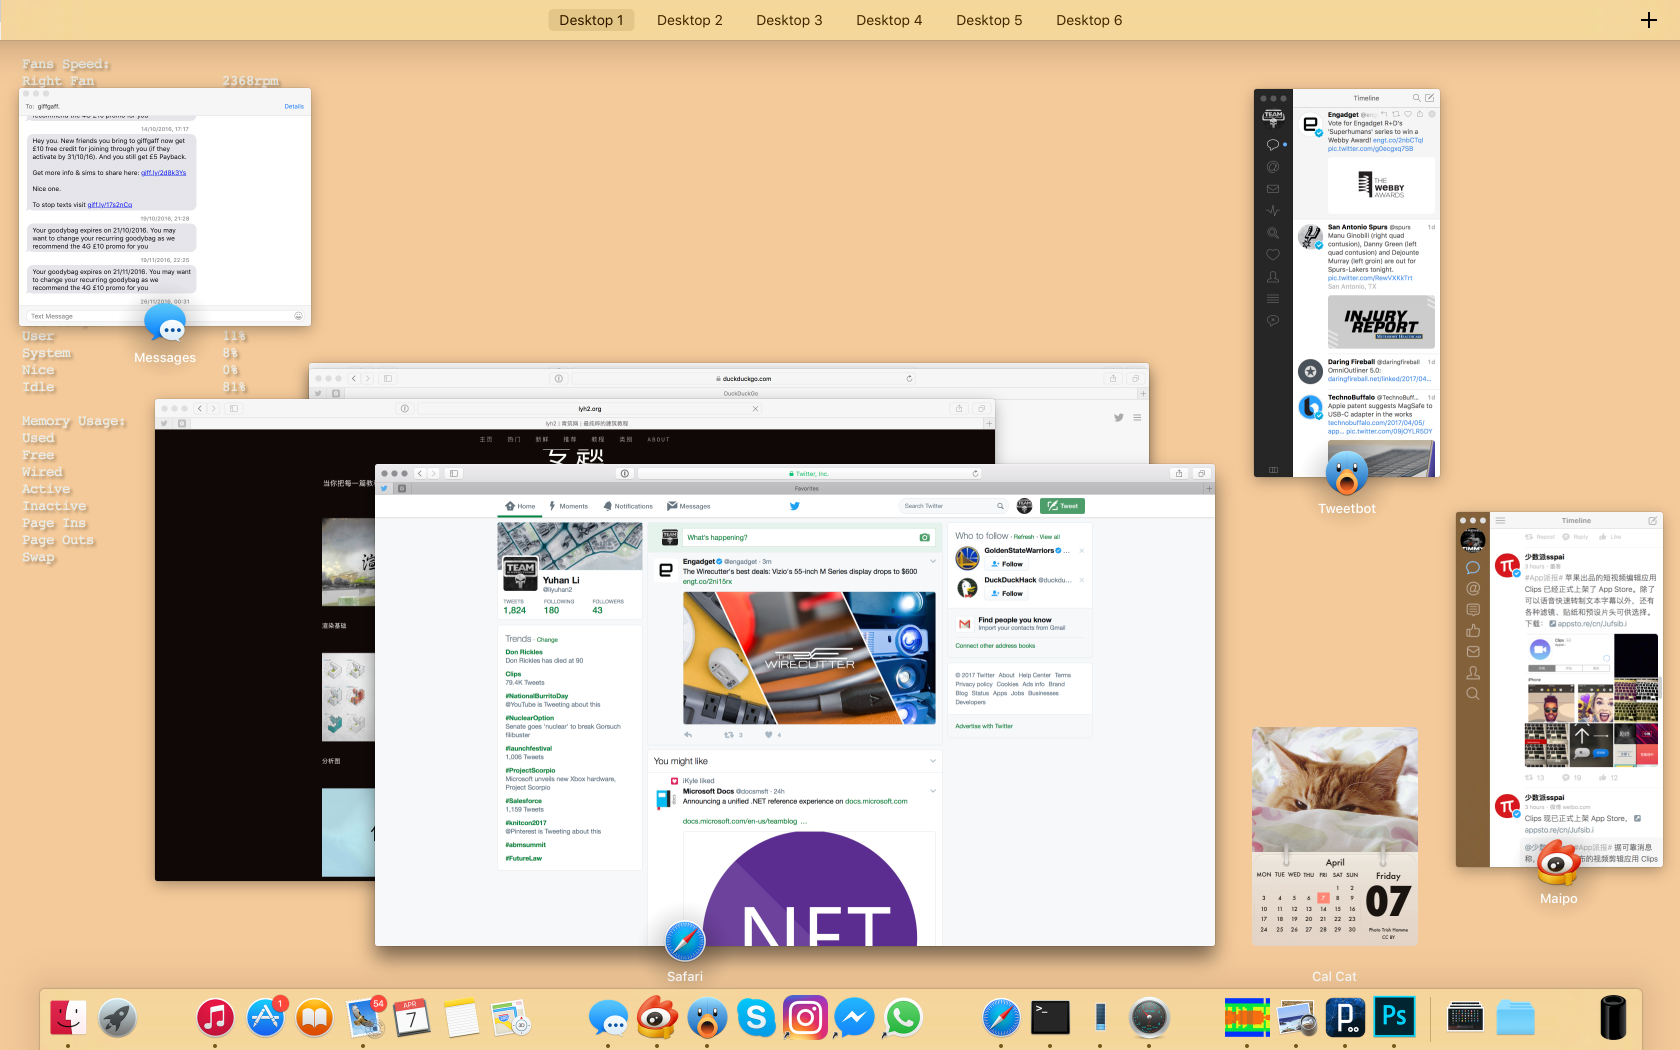Open Instagram from the Dock
The width and height of the screenshot is (1680, 1050).
coord(805,1017)
